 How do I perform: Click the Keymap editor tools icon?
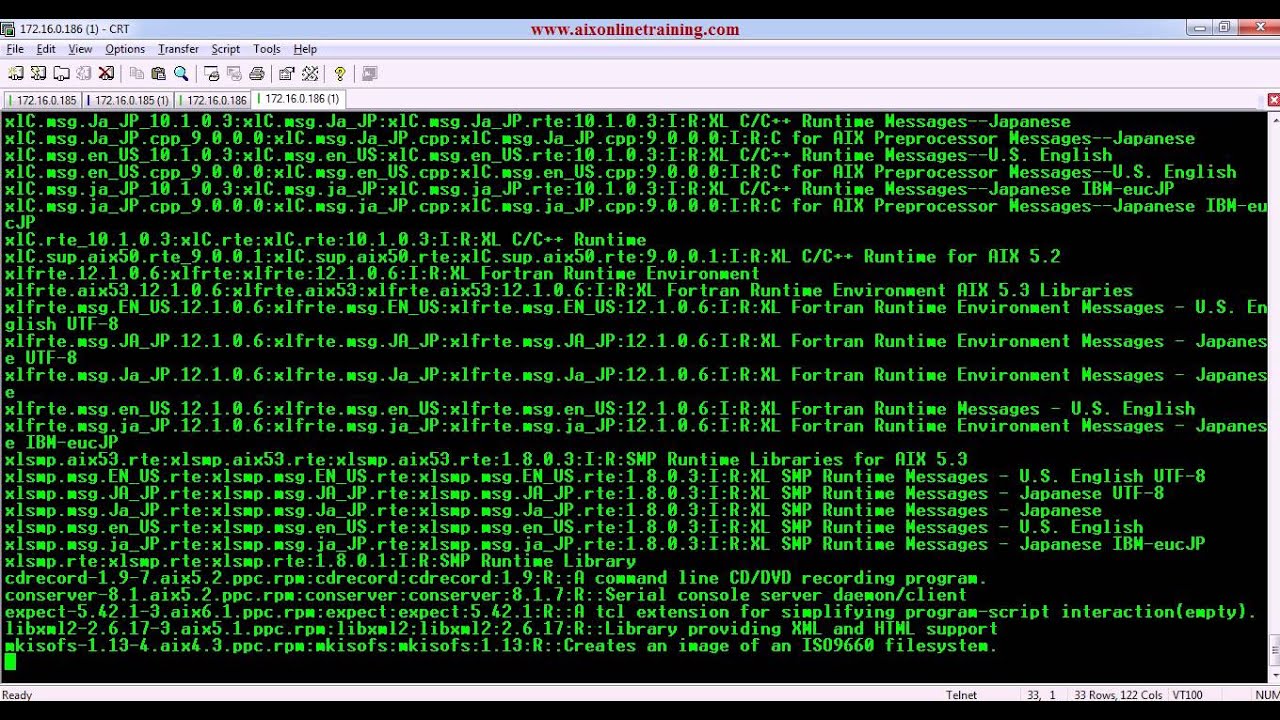point(310,73)
